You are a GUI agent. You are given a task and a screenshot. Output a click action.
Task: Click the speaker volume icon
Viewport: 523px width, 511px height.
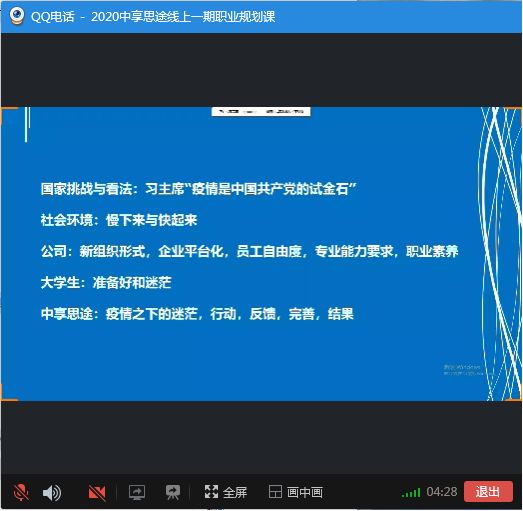pyautogui.click(x=52, y=493)
